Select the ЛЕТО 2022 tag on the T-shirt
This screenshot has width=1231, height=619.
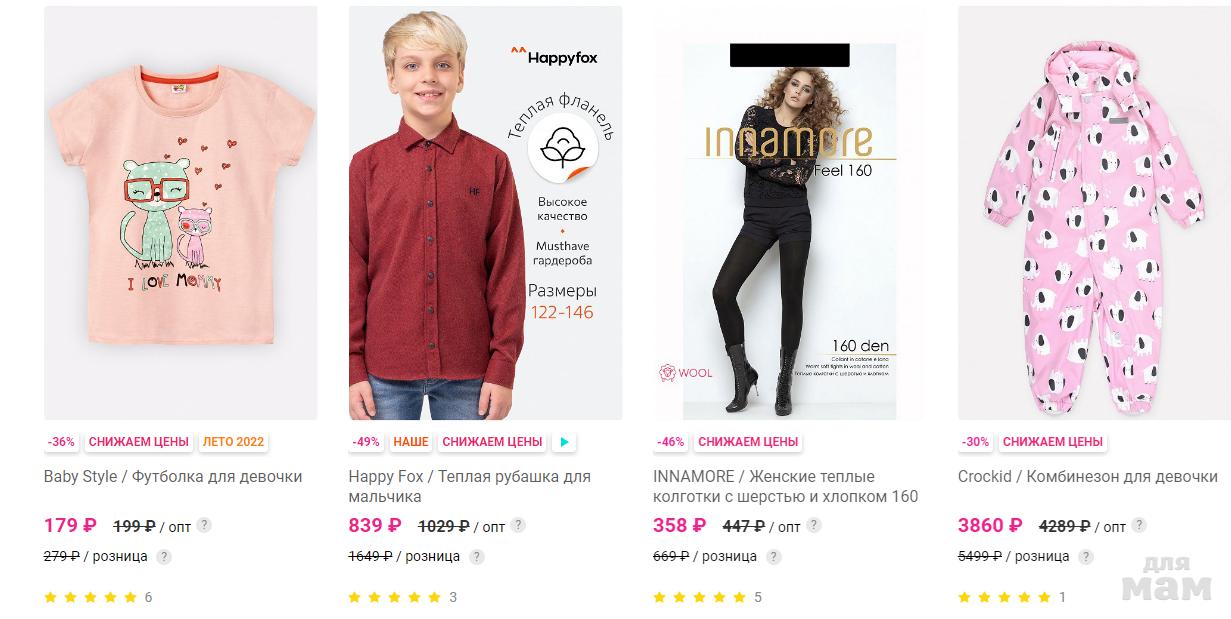[x=233, y=442]
